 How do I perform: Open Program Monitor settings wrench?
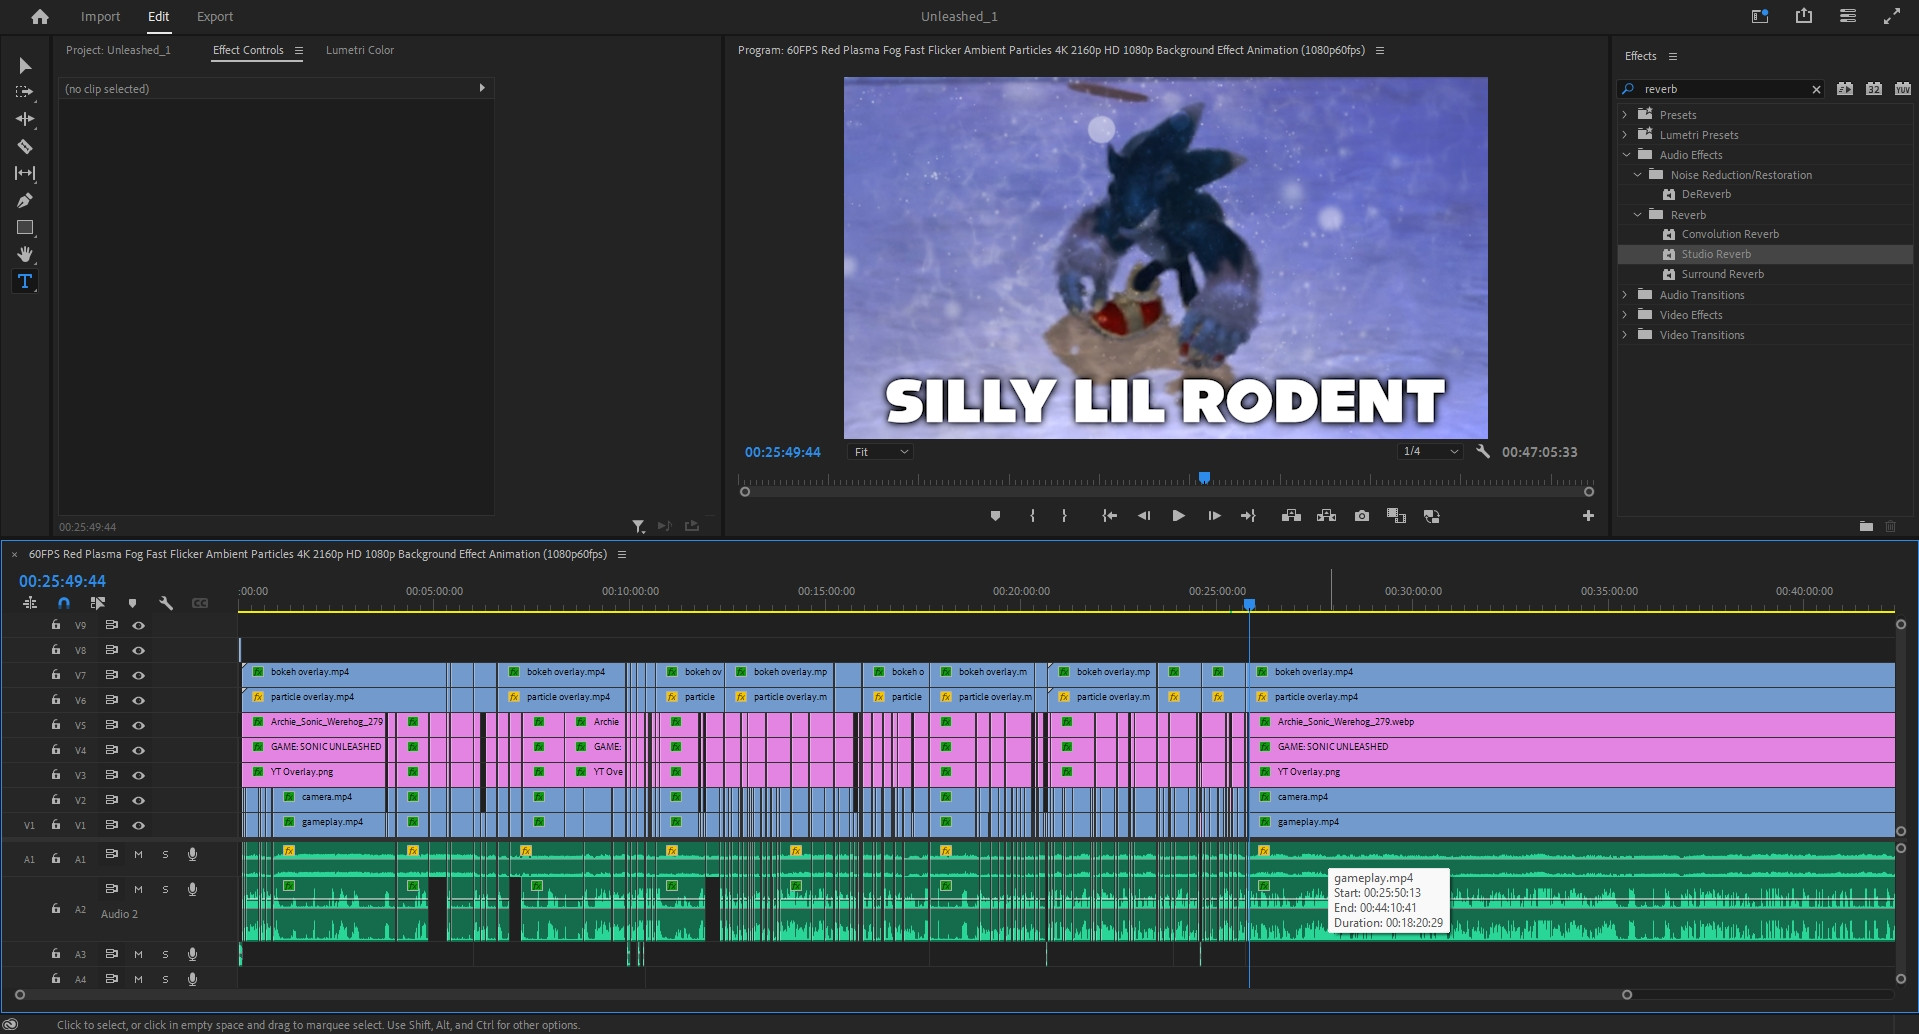click(x=1483, y=452)
